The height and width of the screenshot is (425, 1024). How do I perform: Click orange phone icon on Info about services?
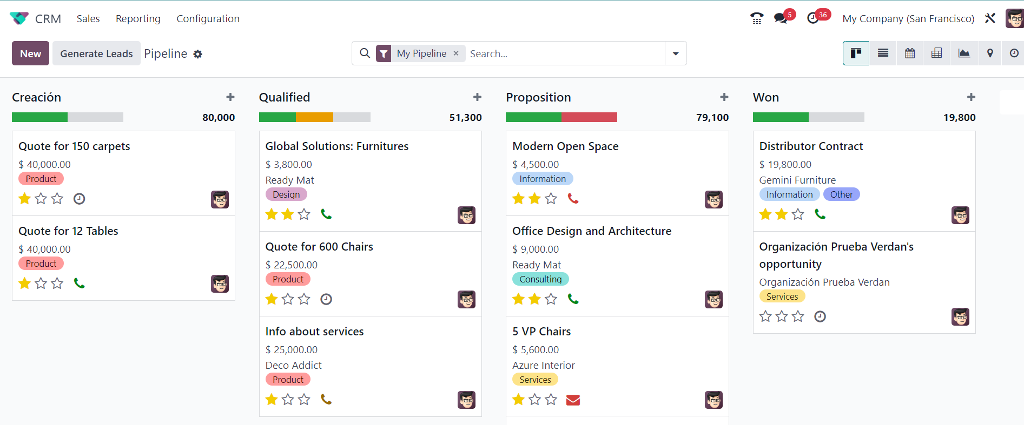(x=327, y=399)
